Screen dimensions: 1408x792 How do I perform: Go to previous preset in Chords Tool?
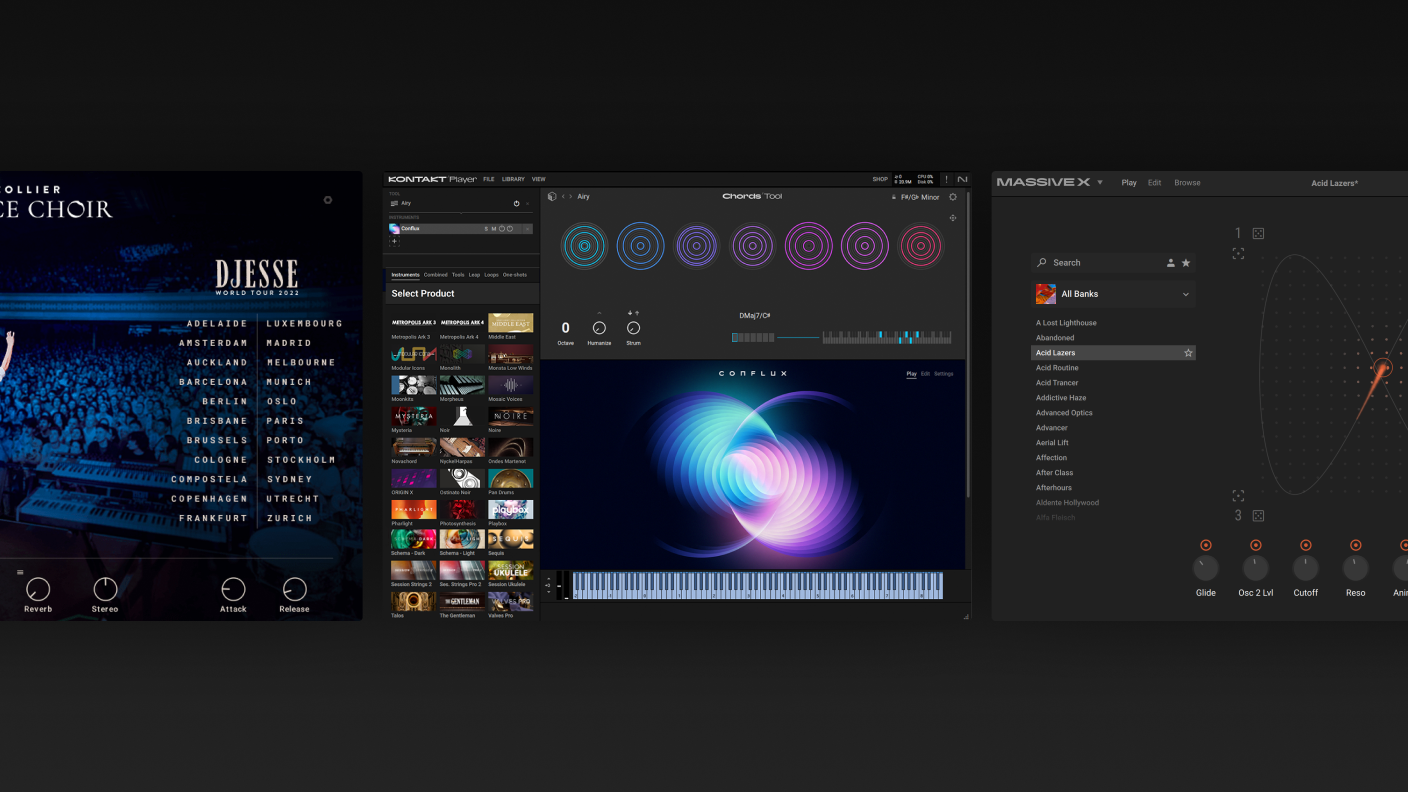pos(563,197)
